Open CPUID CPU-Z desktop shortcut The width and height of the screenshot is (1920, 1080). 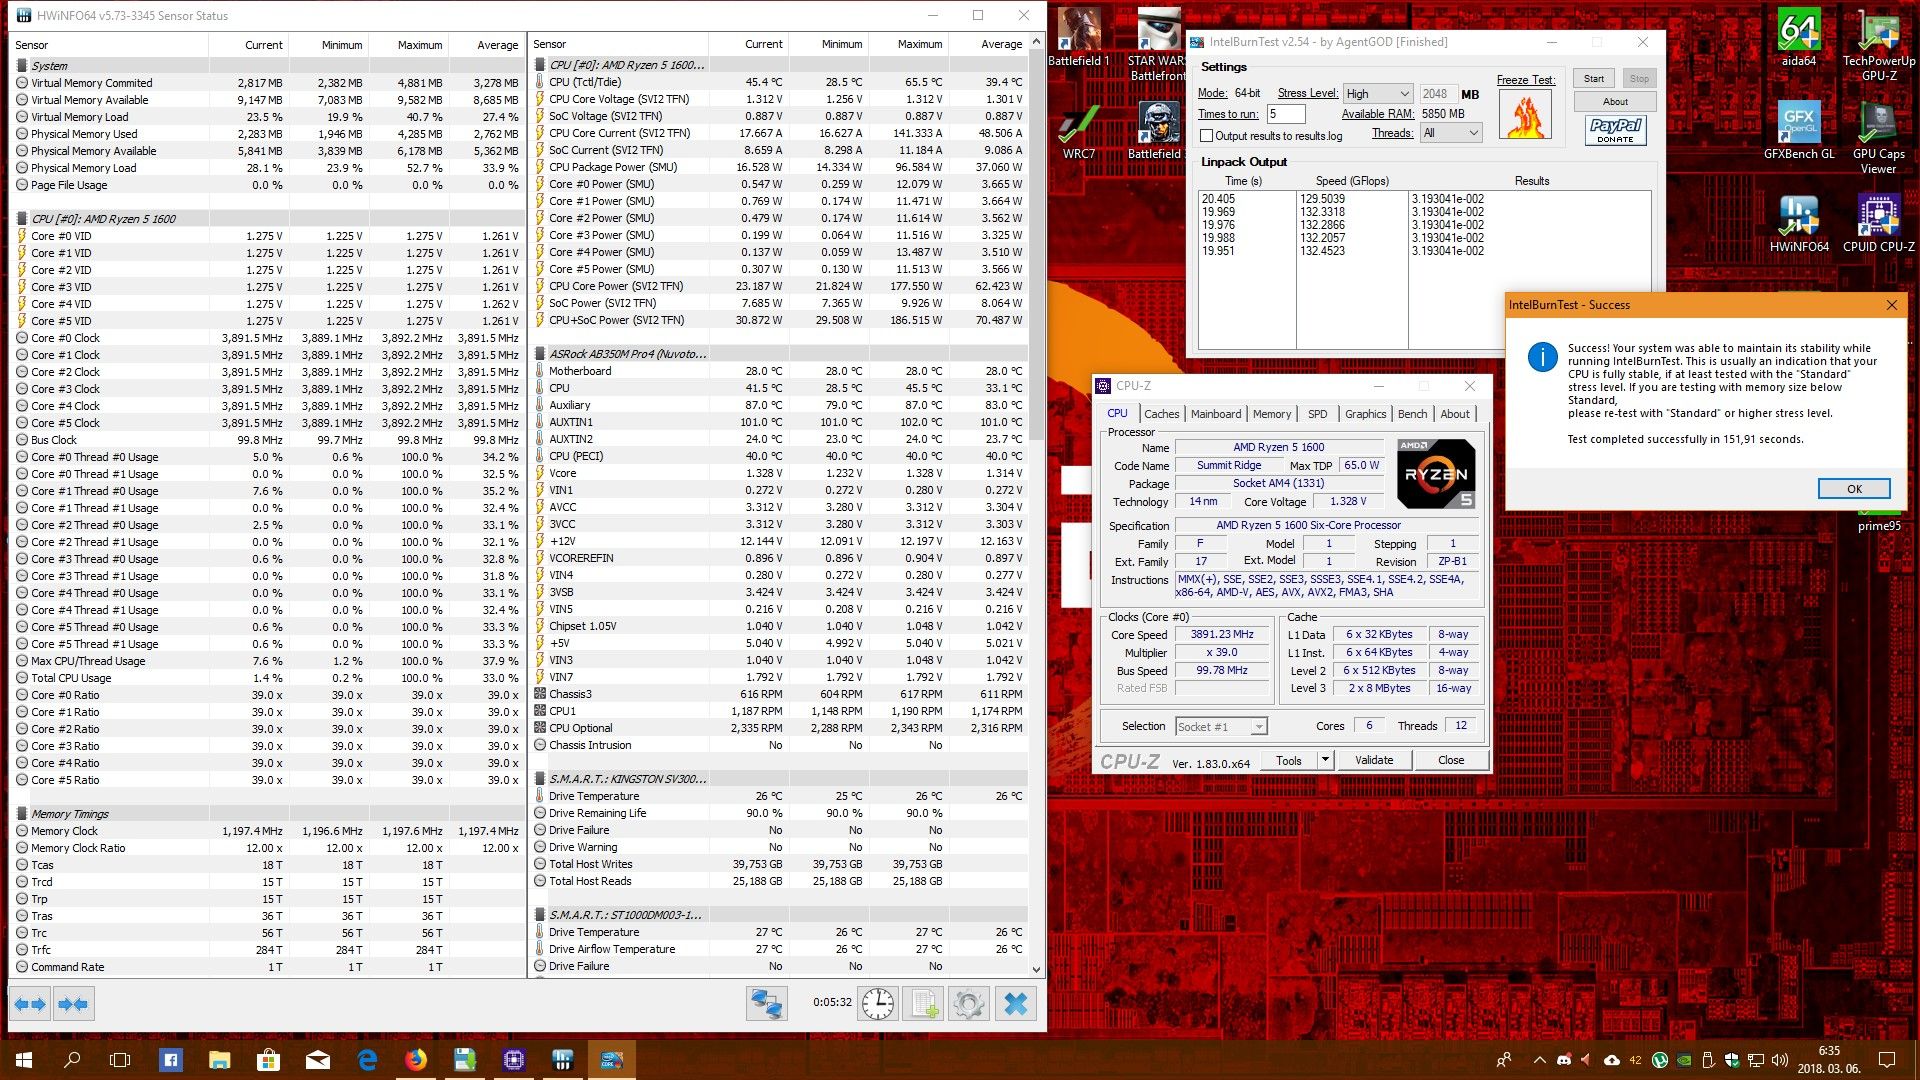pos(1878,223)
